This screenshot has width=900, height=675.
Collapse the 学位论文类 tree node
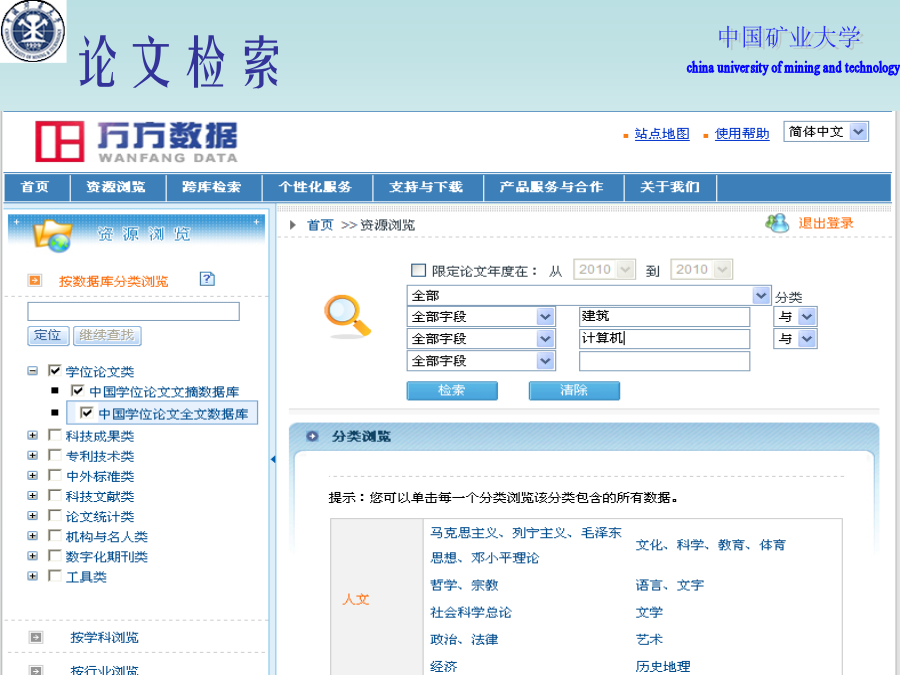tap(33, 371)
